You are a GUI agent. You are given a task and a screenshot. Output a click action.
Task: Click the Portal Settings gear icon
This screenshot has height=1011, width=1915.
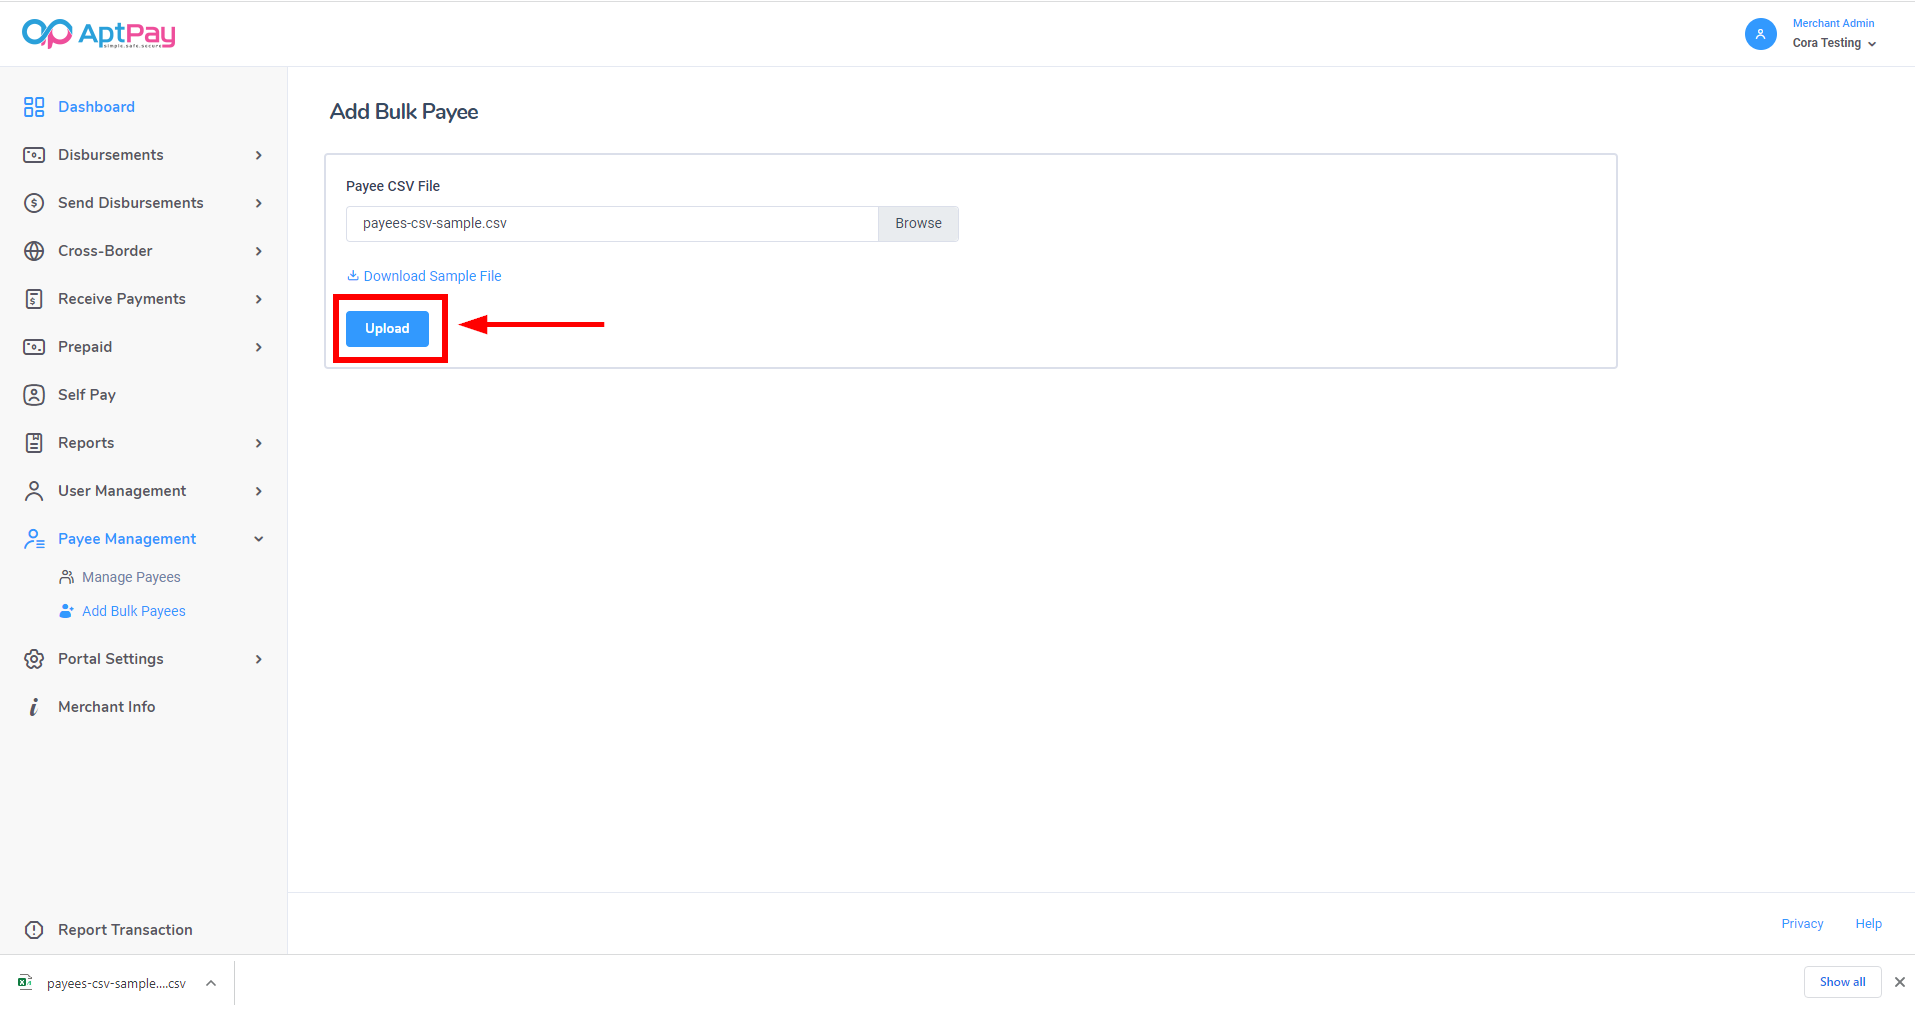(34, 659)
